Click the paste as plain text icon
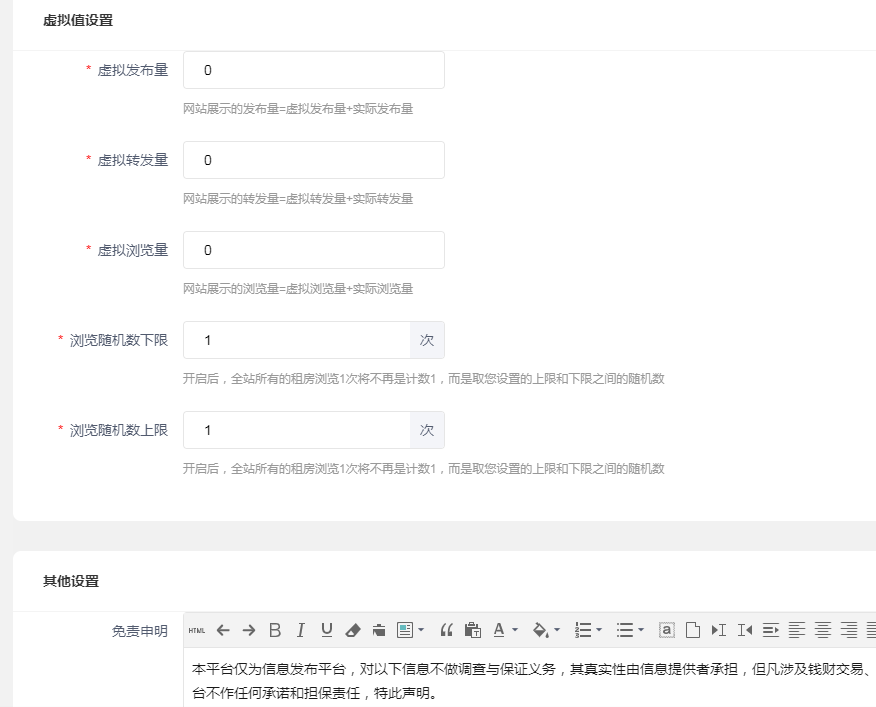 point(473,630)
